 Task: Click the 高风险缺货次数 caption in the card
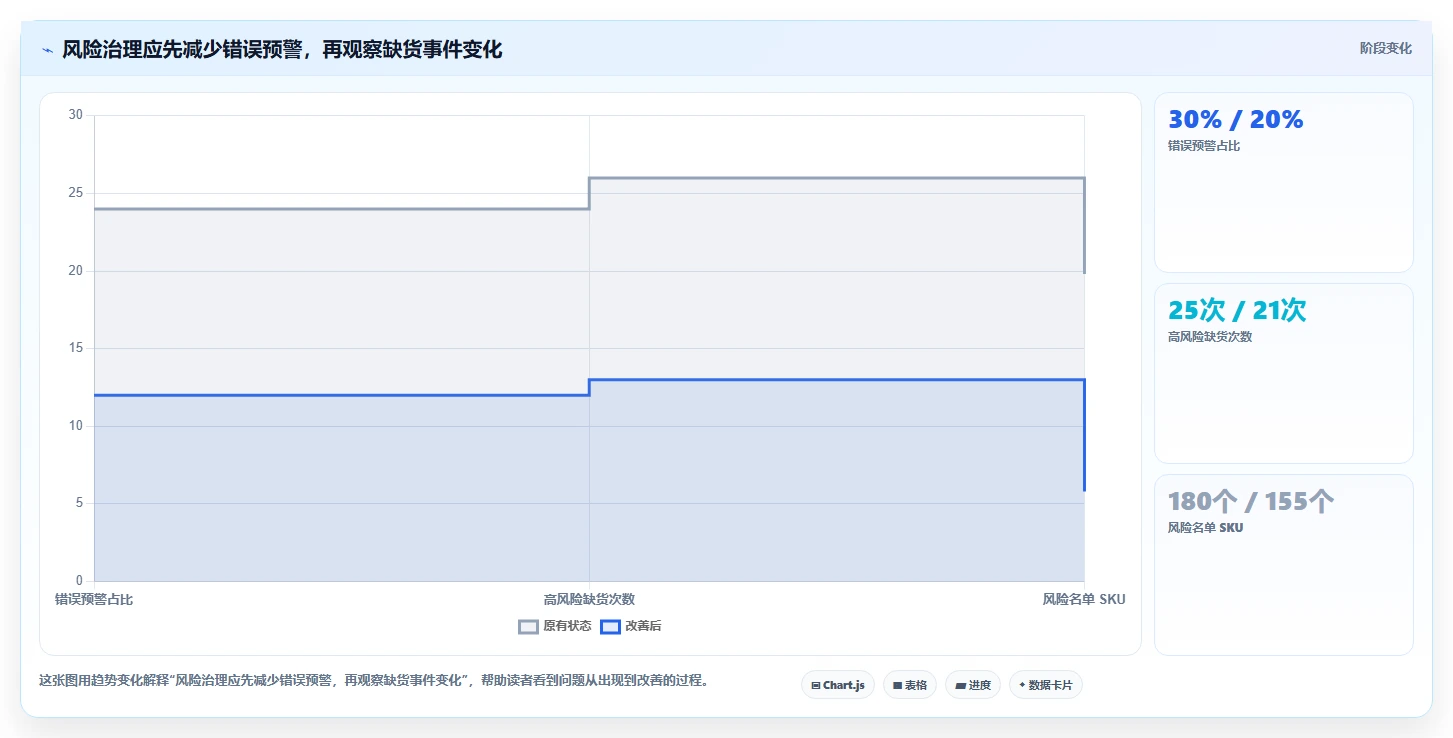pyautogui.click(x=1210, y=337)
